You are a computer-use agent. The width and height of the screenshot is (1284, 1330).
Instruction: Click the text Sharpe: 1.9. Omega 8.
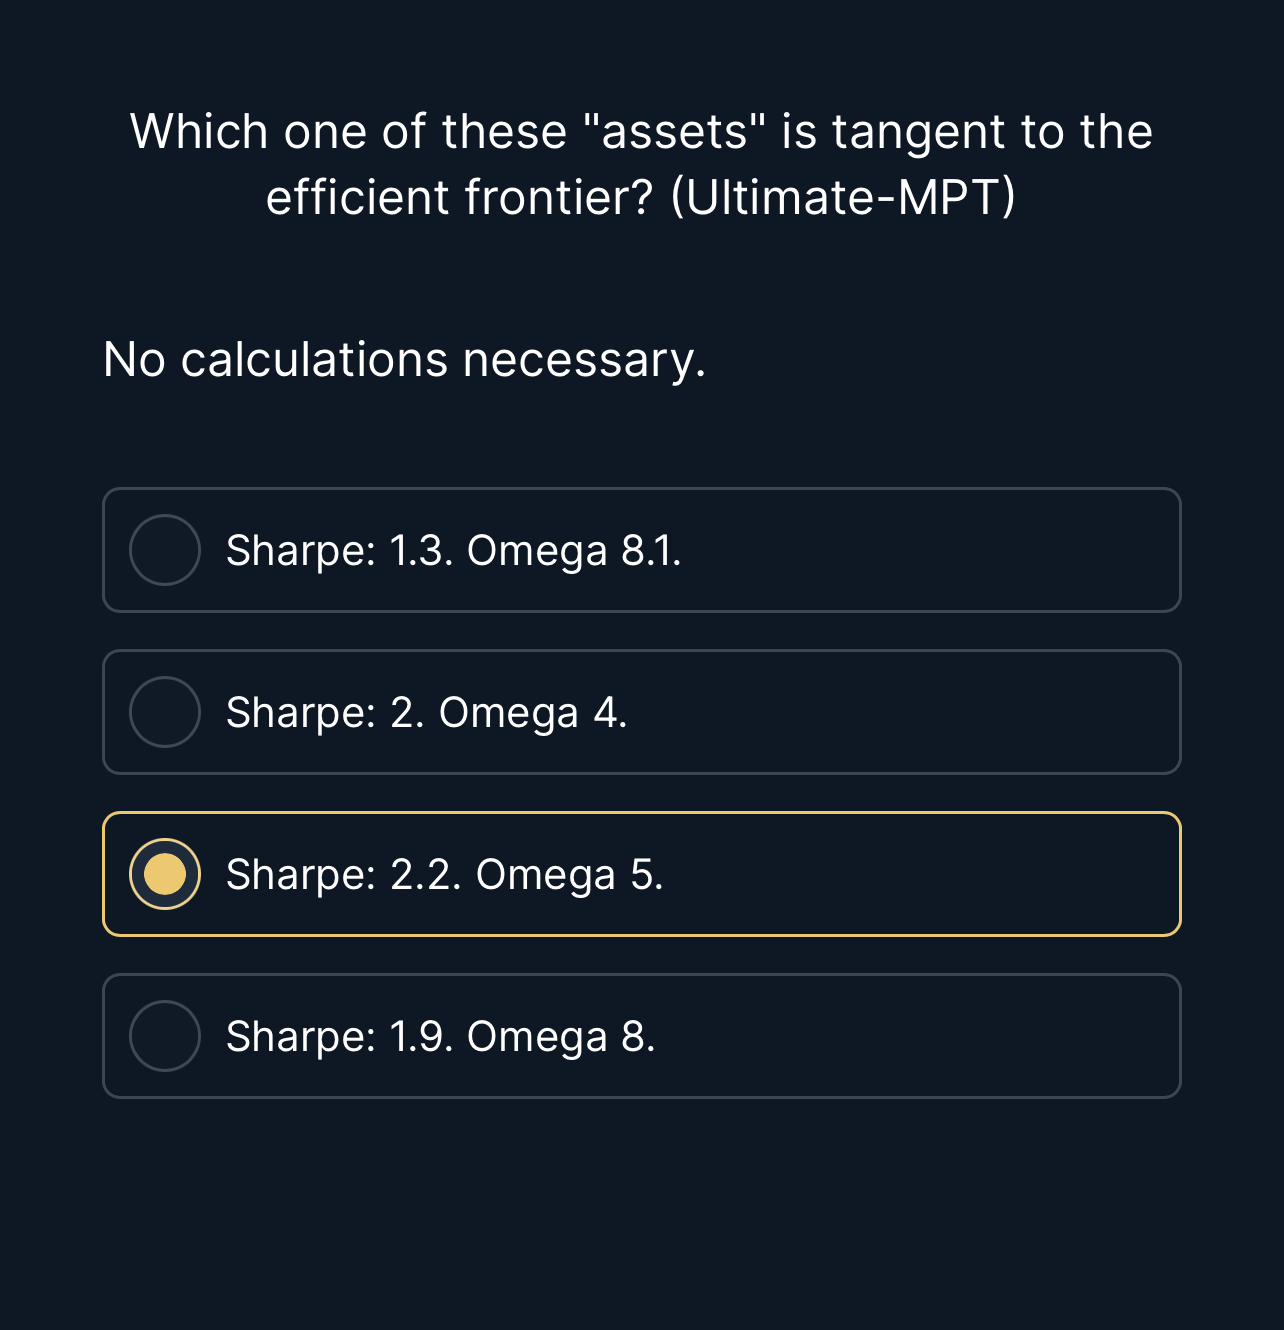(x=440, y=1036)
